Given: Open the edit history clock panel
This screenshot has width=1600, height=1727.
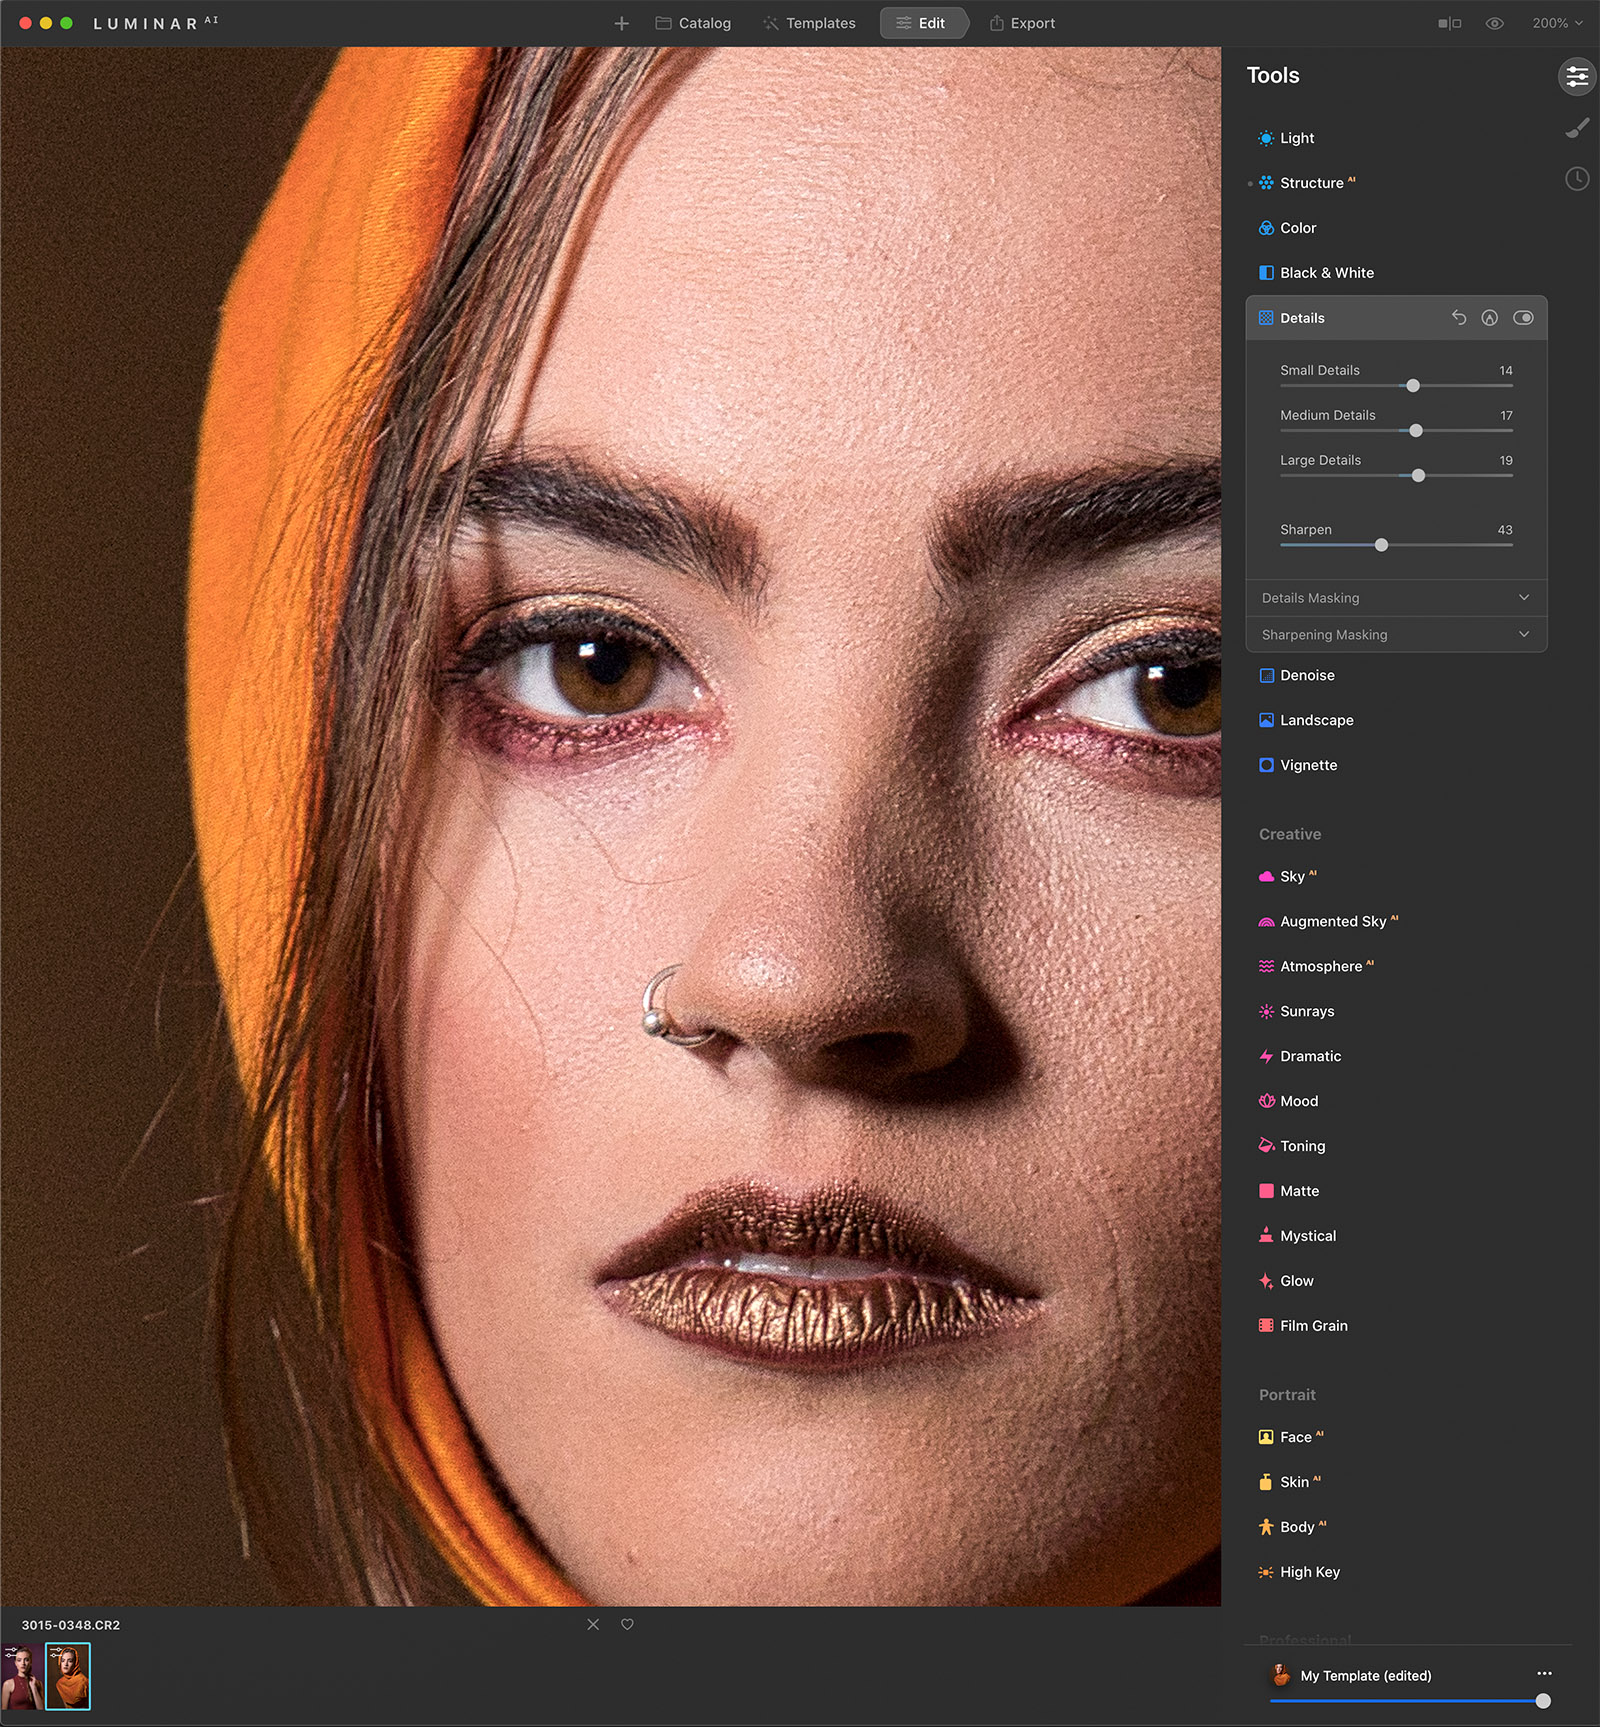Looking at the screenshot, I should (1577, 179).
